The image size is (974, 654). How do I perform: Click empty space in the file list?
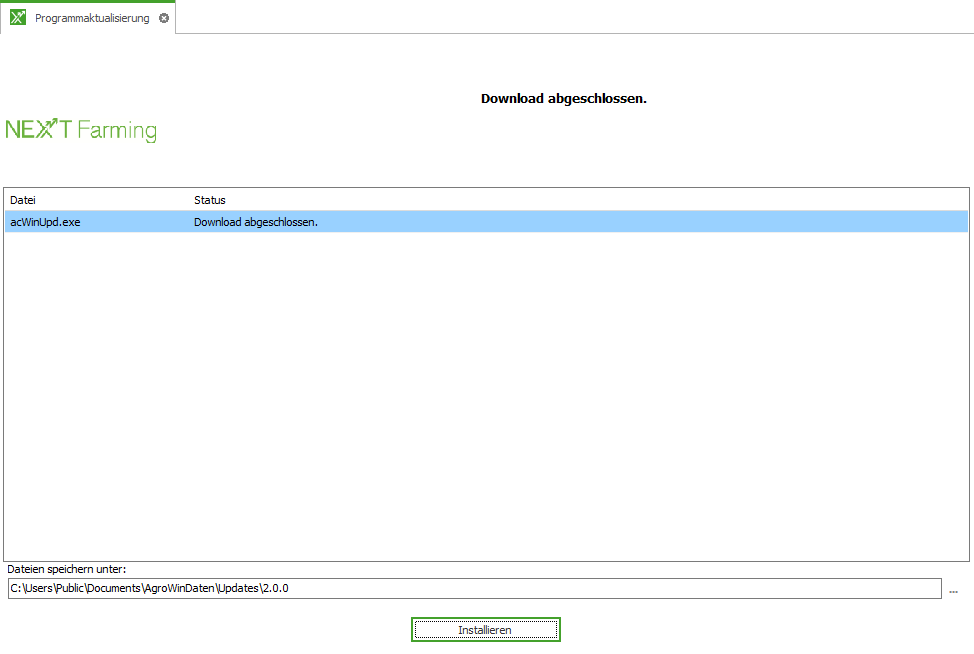coord(486,400)
